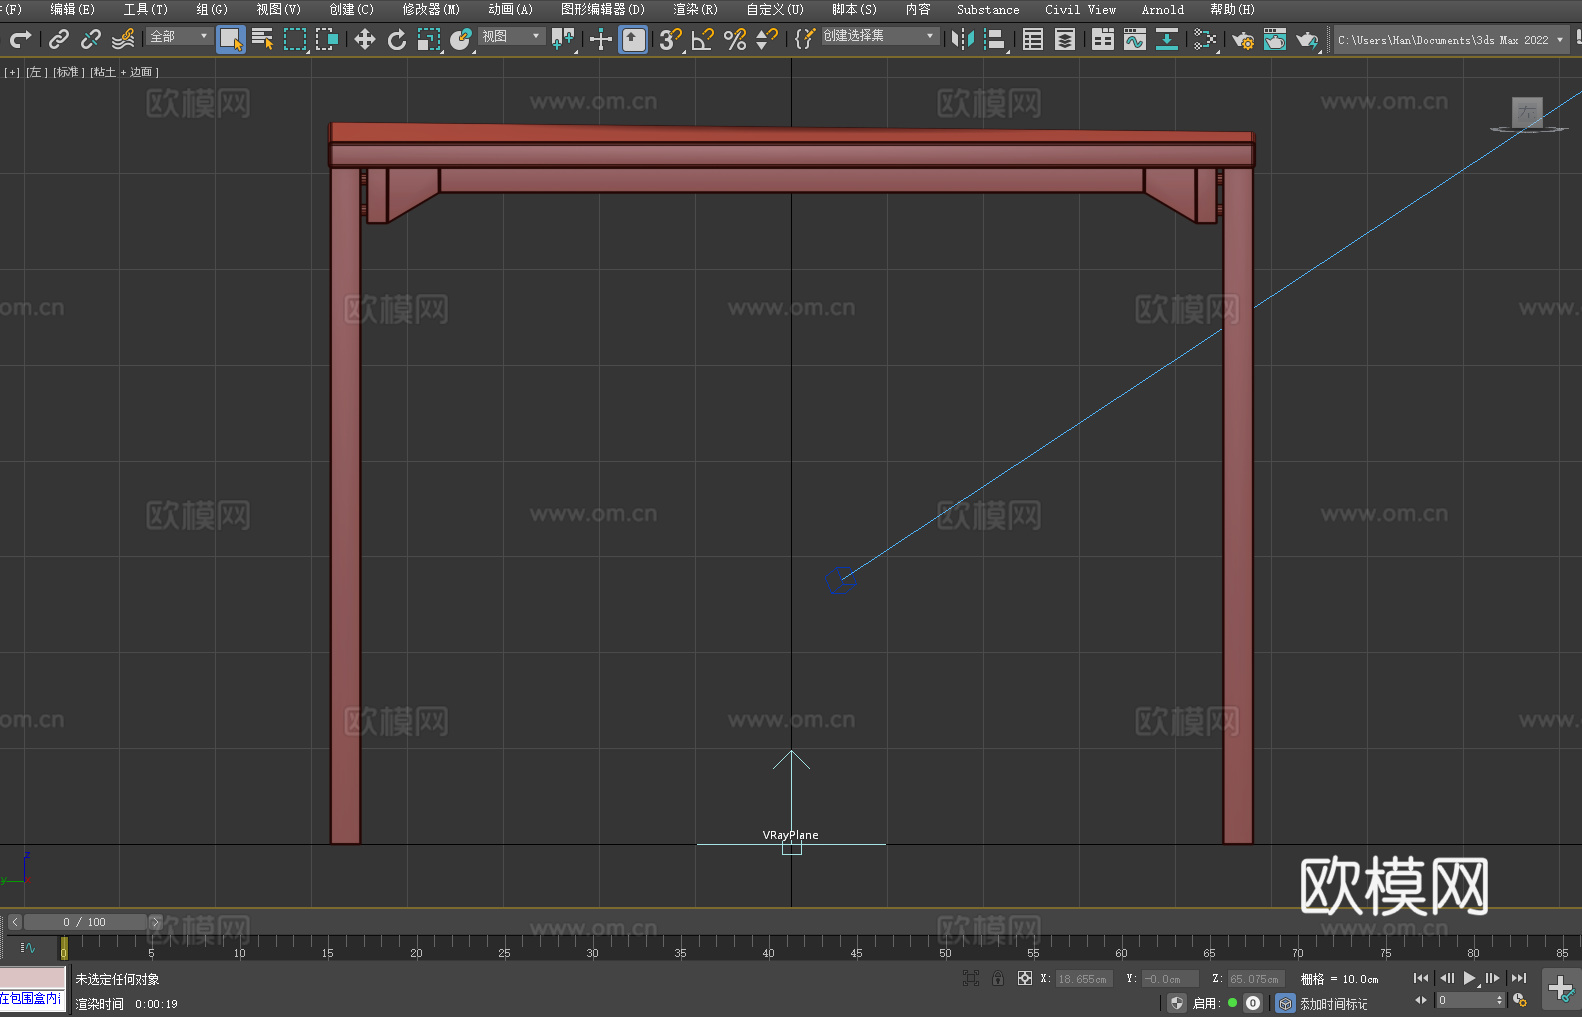Image resolution: width=1582 pixels, height=1017 pixels.
Task: Click the ViewCube in the viewport corner
Action: pyautogui.click(x=1527, y=114)
